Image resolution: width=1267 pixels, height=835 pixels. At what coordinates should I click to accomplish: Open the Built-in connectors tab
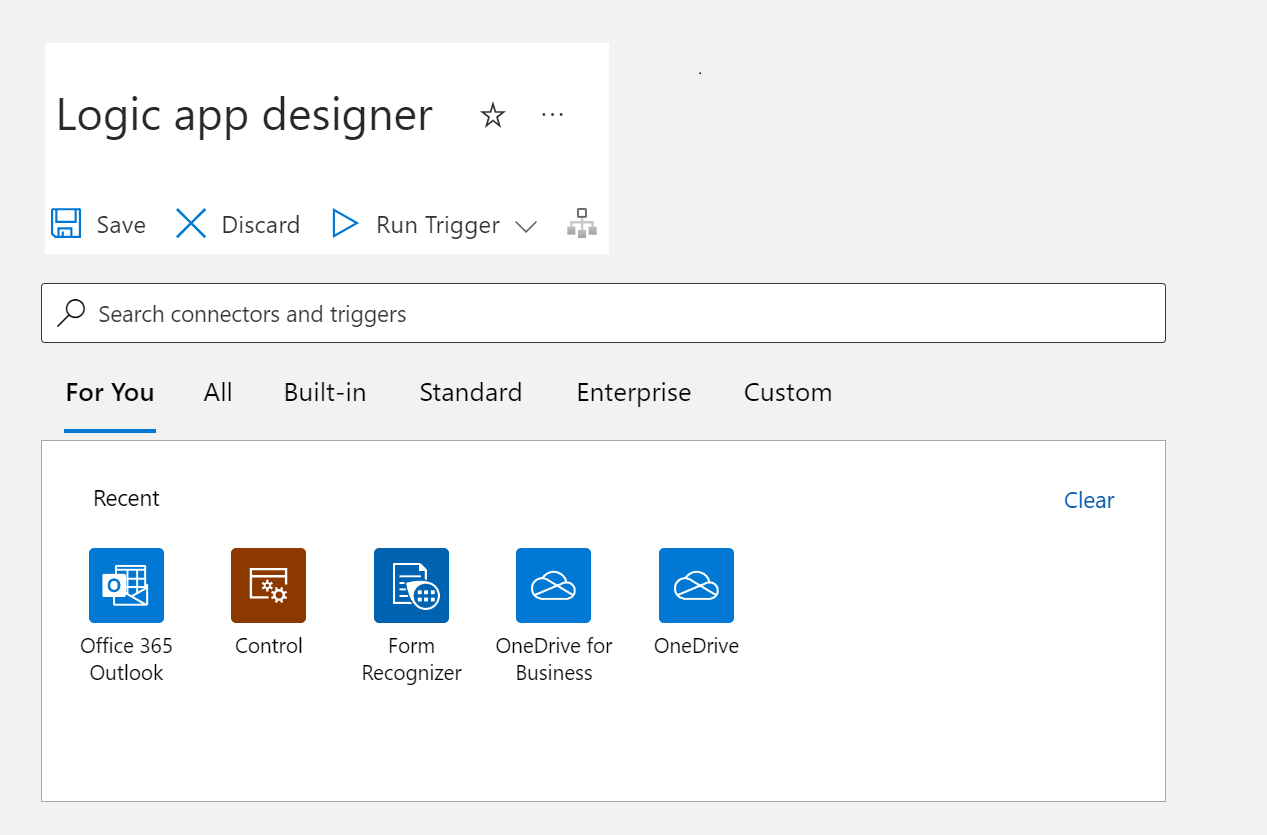[324, 392]
